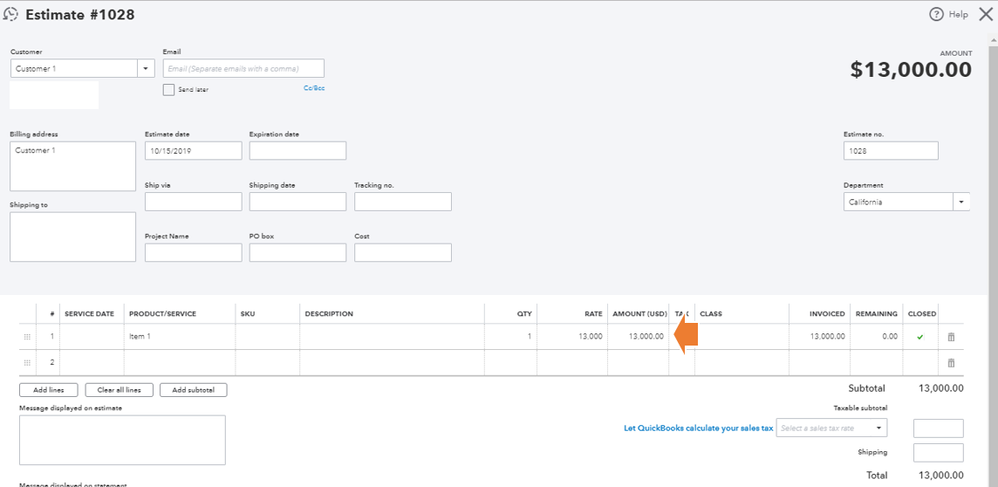This screenshot has height=487, width=998.
Task: Expand the Department dropdown arrow
Action: (x=961, y=202)
